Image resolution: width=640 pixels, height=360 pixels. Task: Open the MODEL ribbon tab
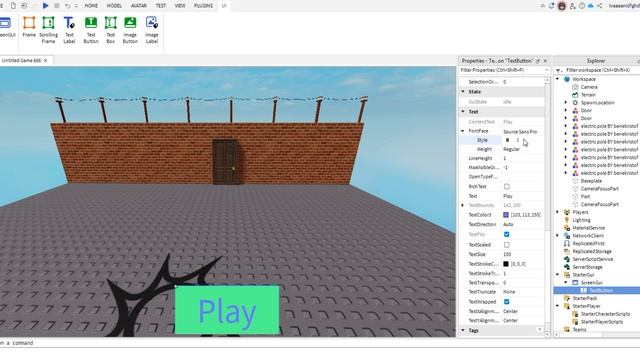(114, 6)
